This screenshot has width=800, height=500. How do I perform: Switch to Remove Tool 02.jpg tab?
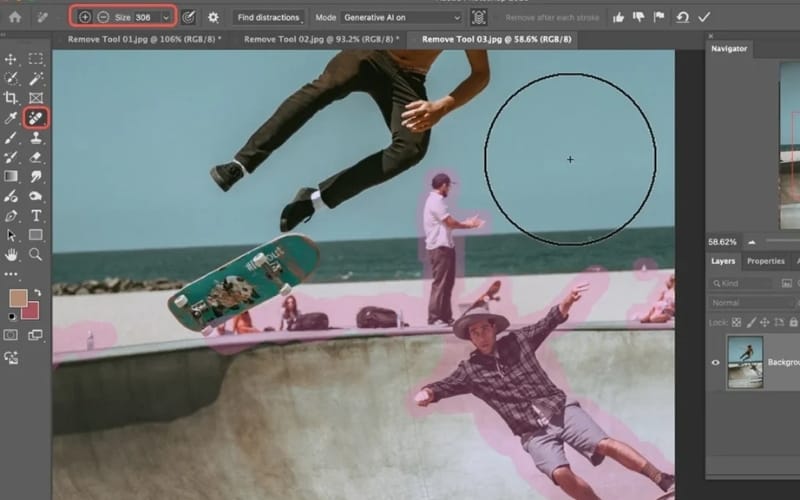coord(321,39)
